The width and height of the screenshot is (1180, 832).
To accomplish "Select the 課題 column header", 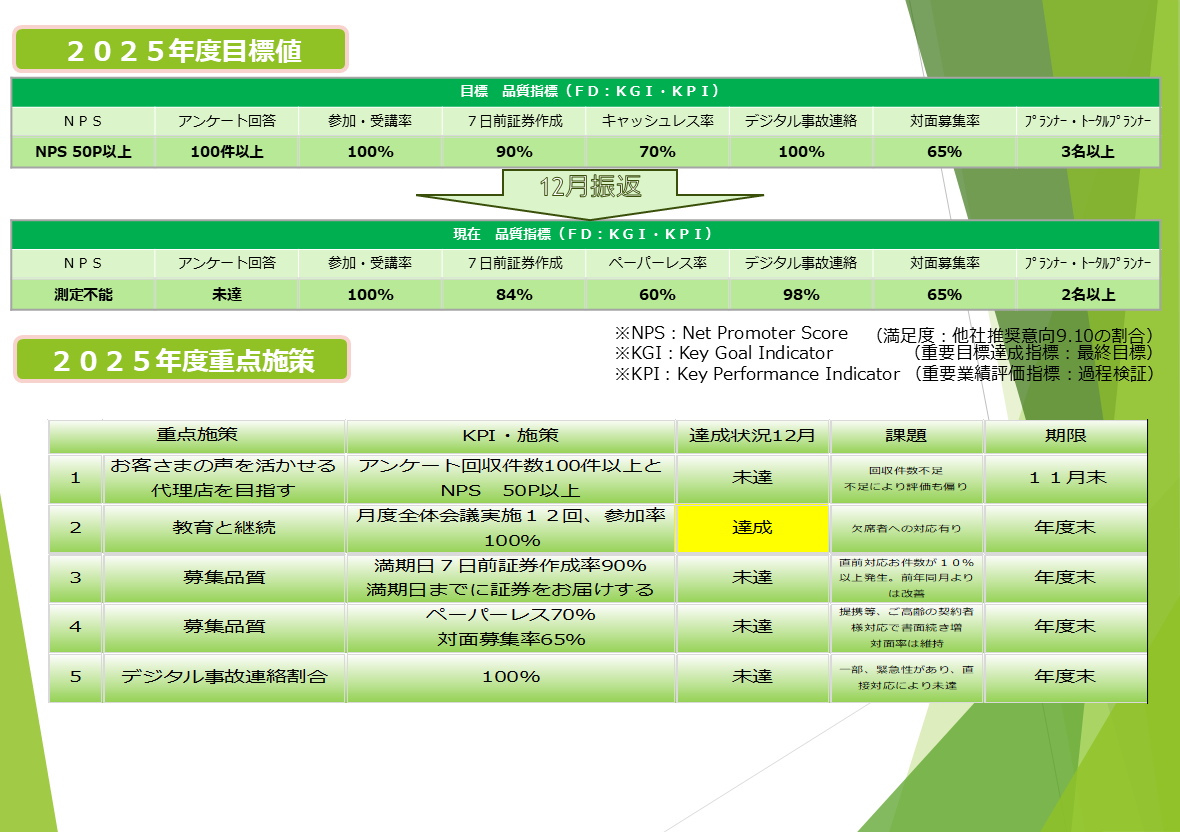I will pos(906,436).
